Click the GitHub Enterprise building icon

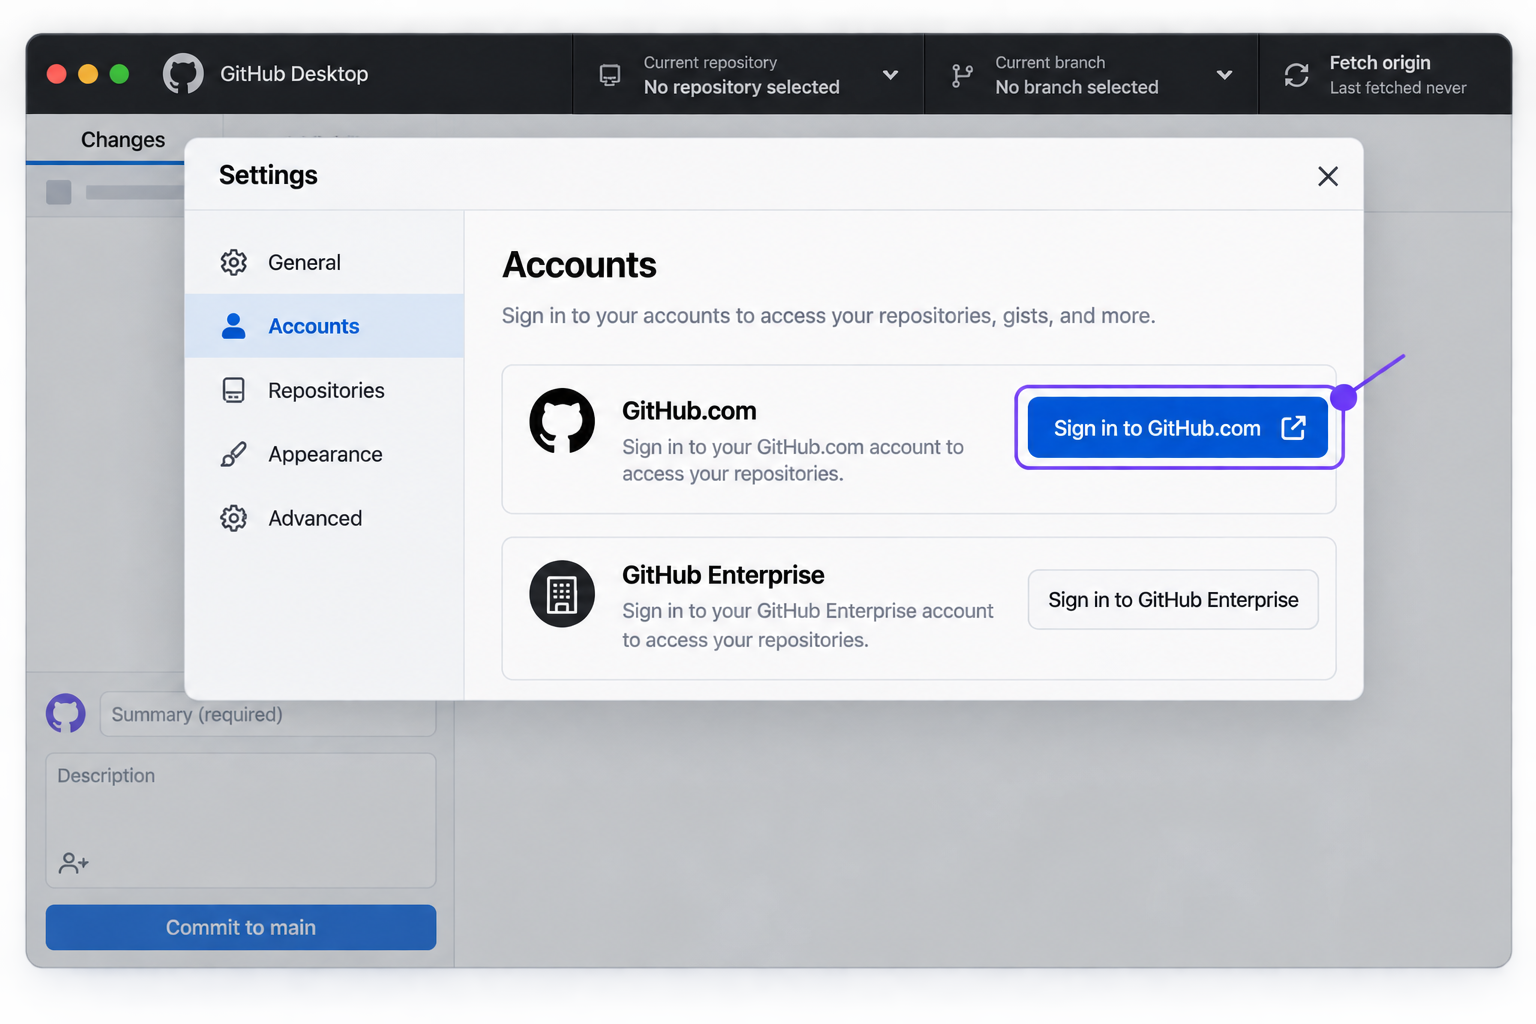coord(562,594)
